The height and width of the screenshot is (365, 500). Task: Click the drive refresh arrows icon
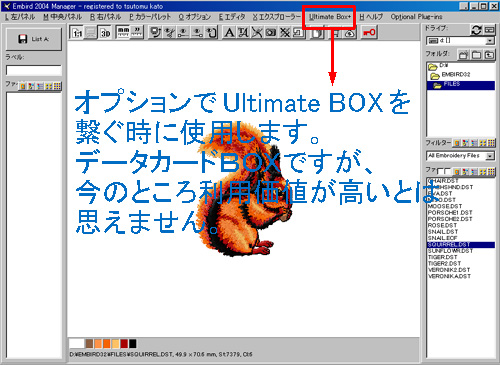pyautogui.click(x=476, y=30)
